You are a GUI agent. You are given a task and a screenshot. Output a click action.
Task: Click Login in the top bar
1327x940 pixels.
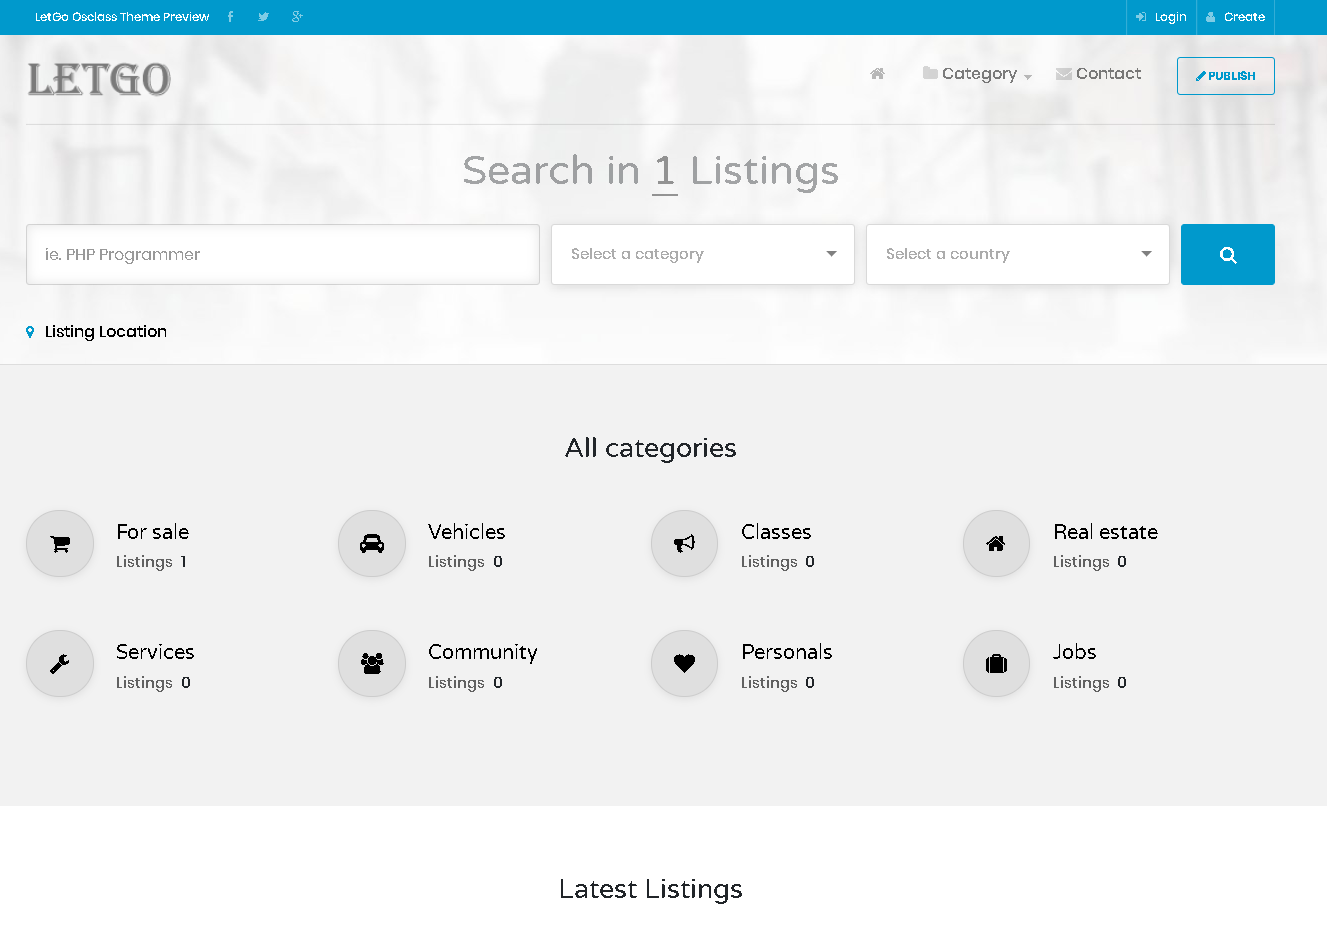(x=1162, y=17)
